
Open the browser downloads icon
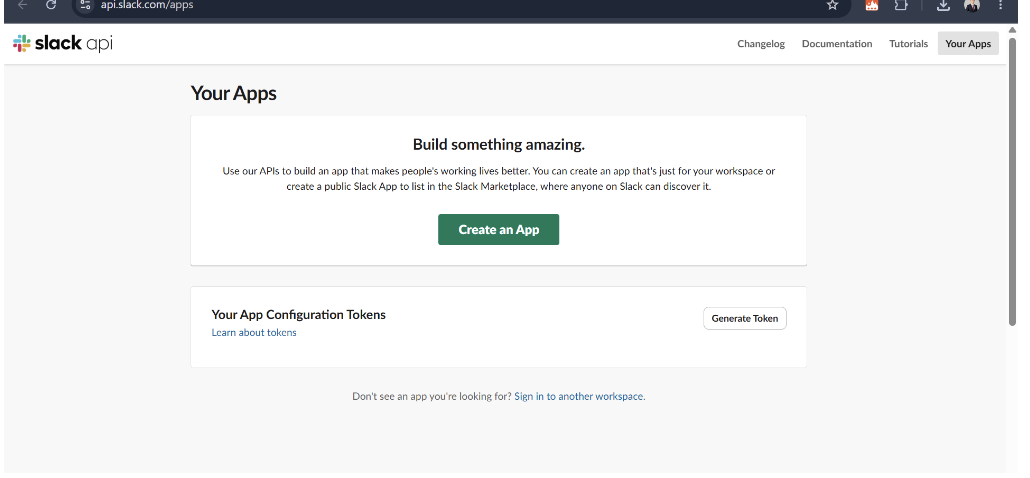coord(943,5)
